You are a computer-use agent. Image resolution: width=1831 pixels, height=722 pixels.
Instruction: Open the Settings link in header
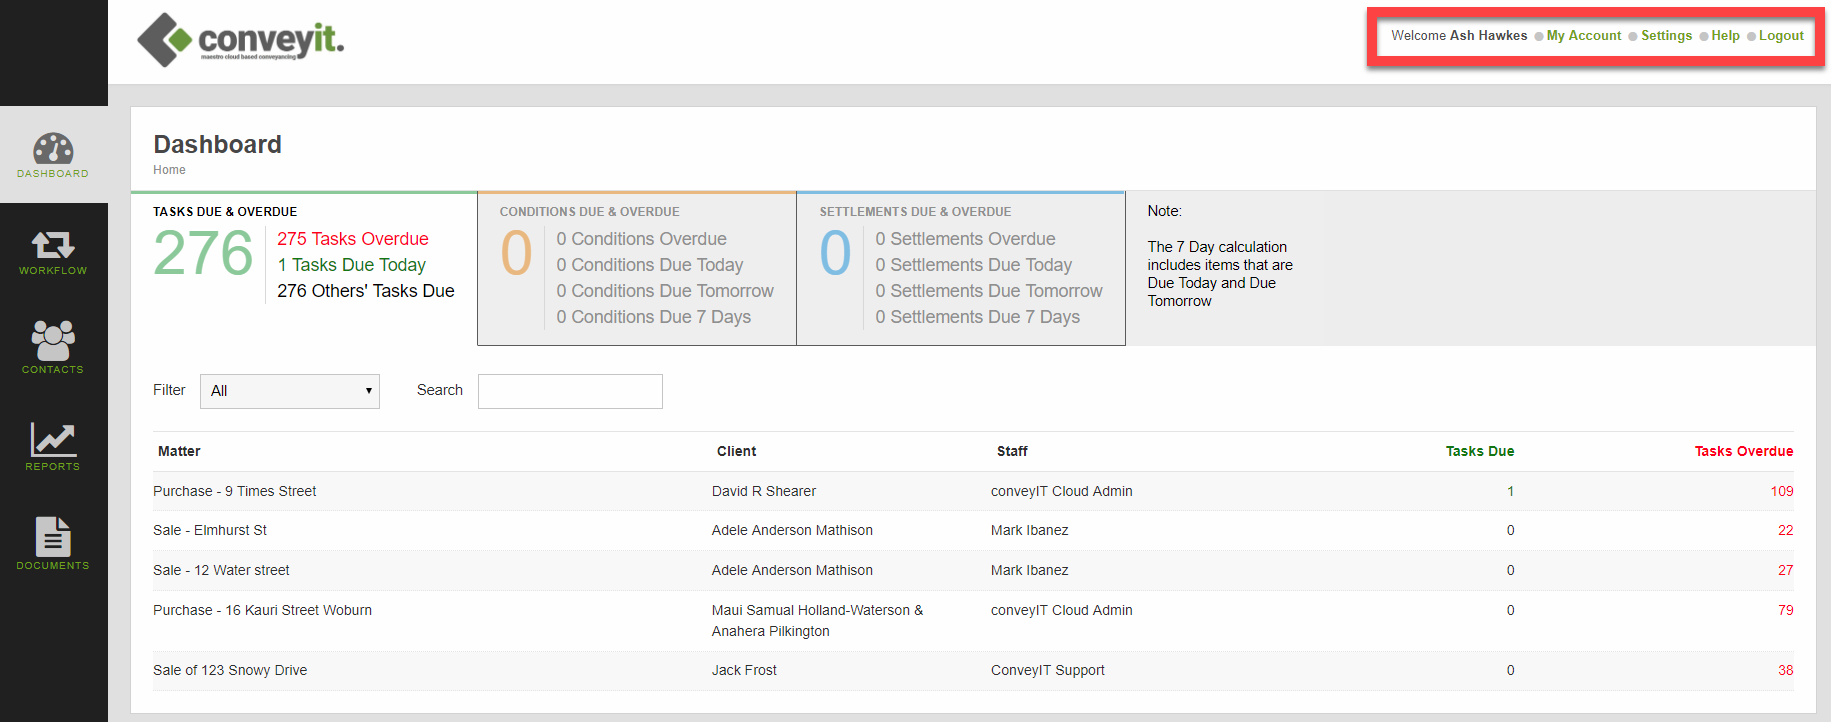[1666, 36]
